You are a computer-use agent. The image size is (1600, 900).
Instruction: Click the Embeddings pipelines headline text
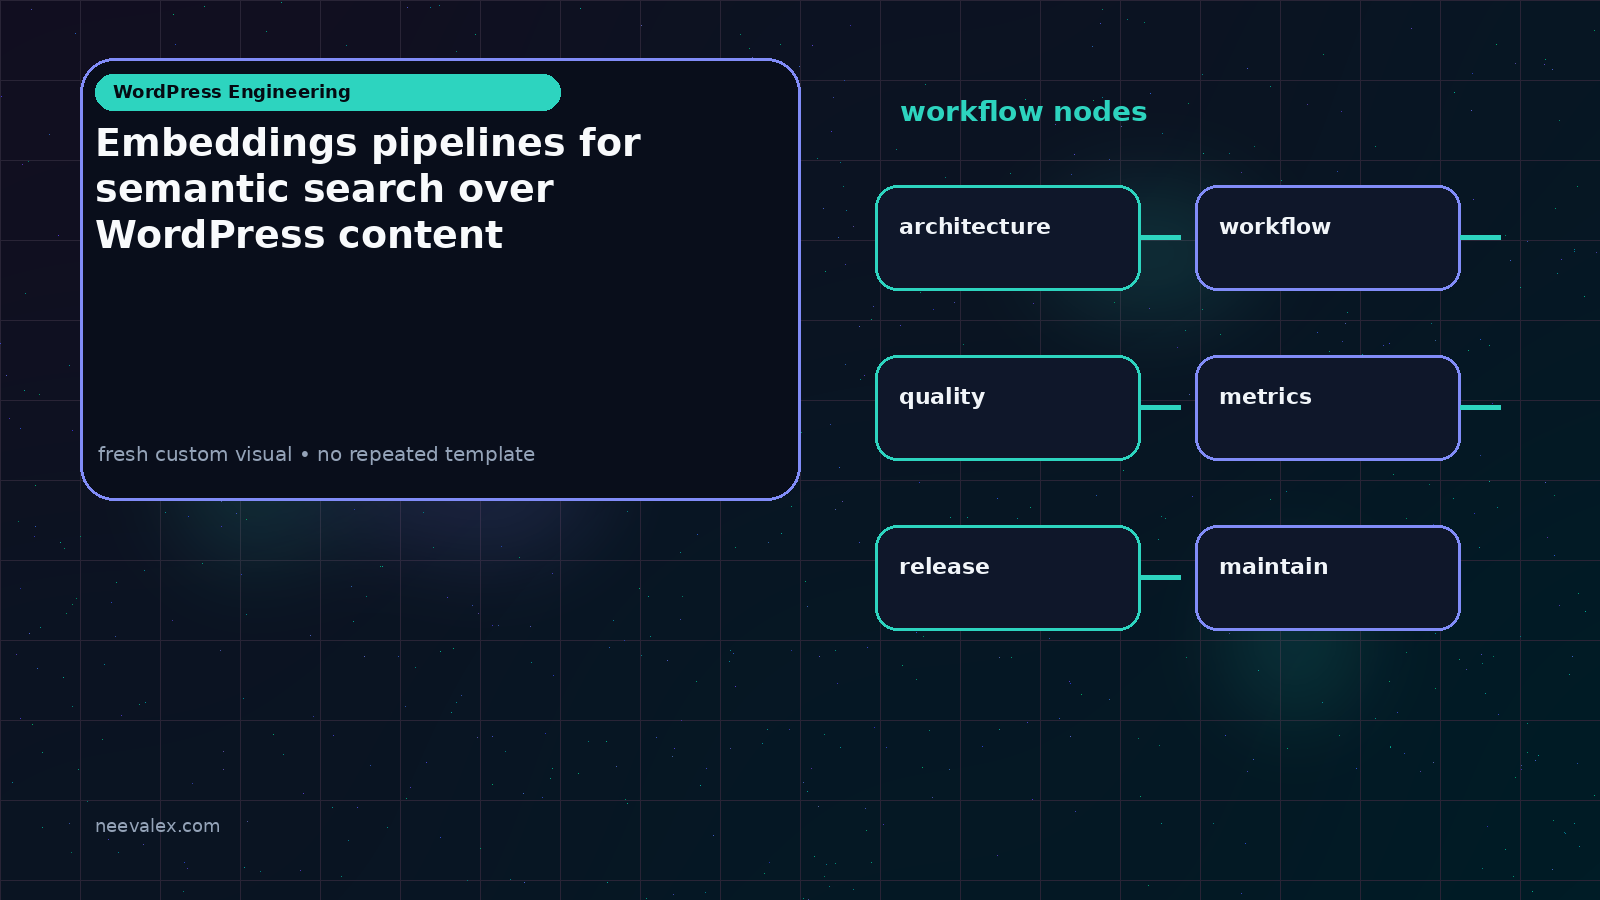[x=368, y=189]
